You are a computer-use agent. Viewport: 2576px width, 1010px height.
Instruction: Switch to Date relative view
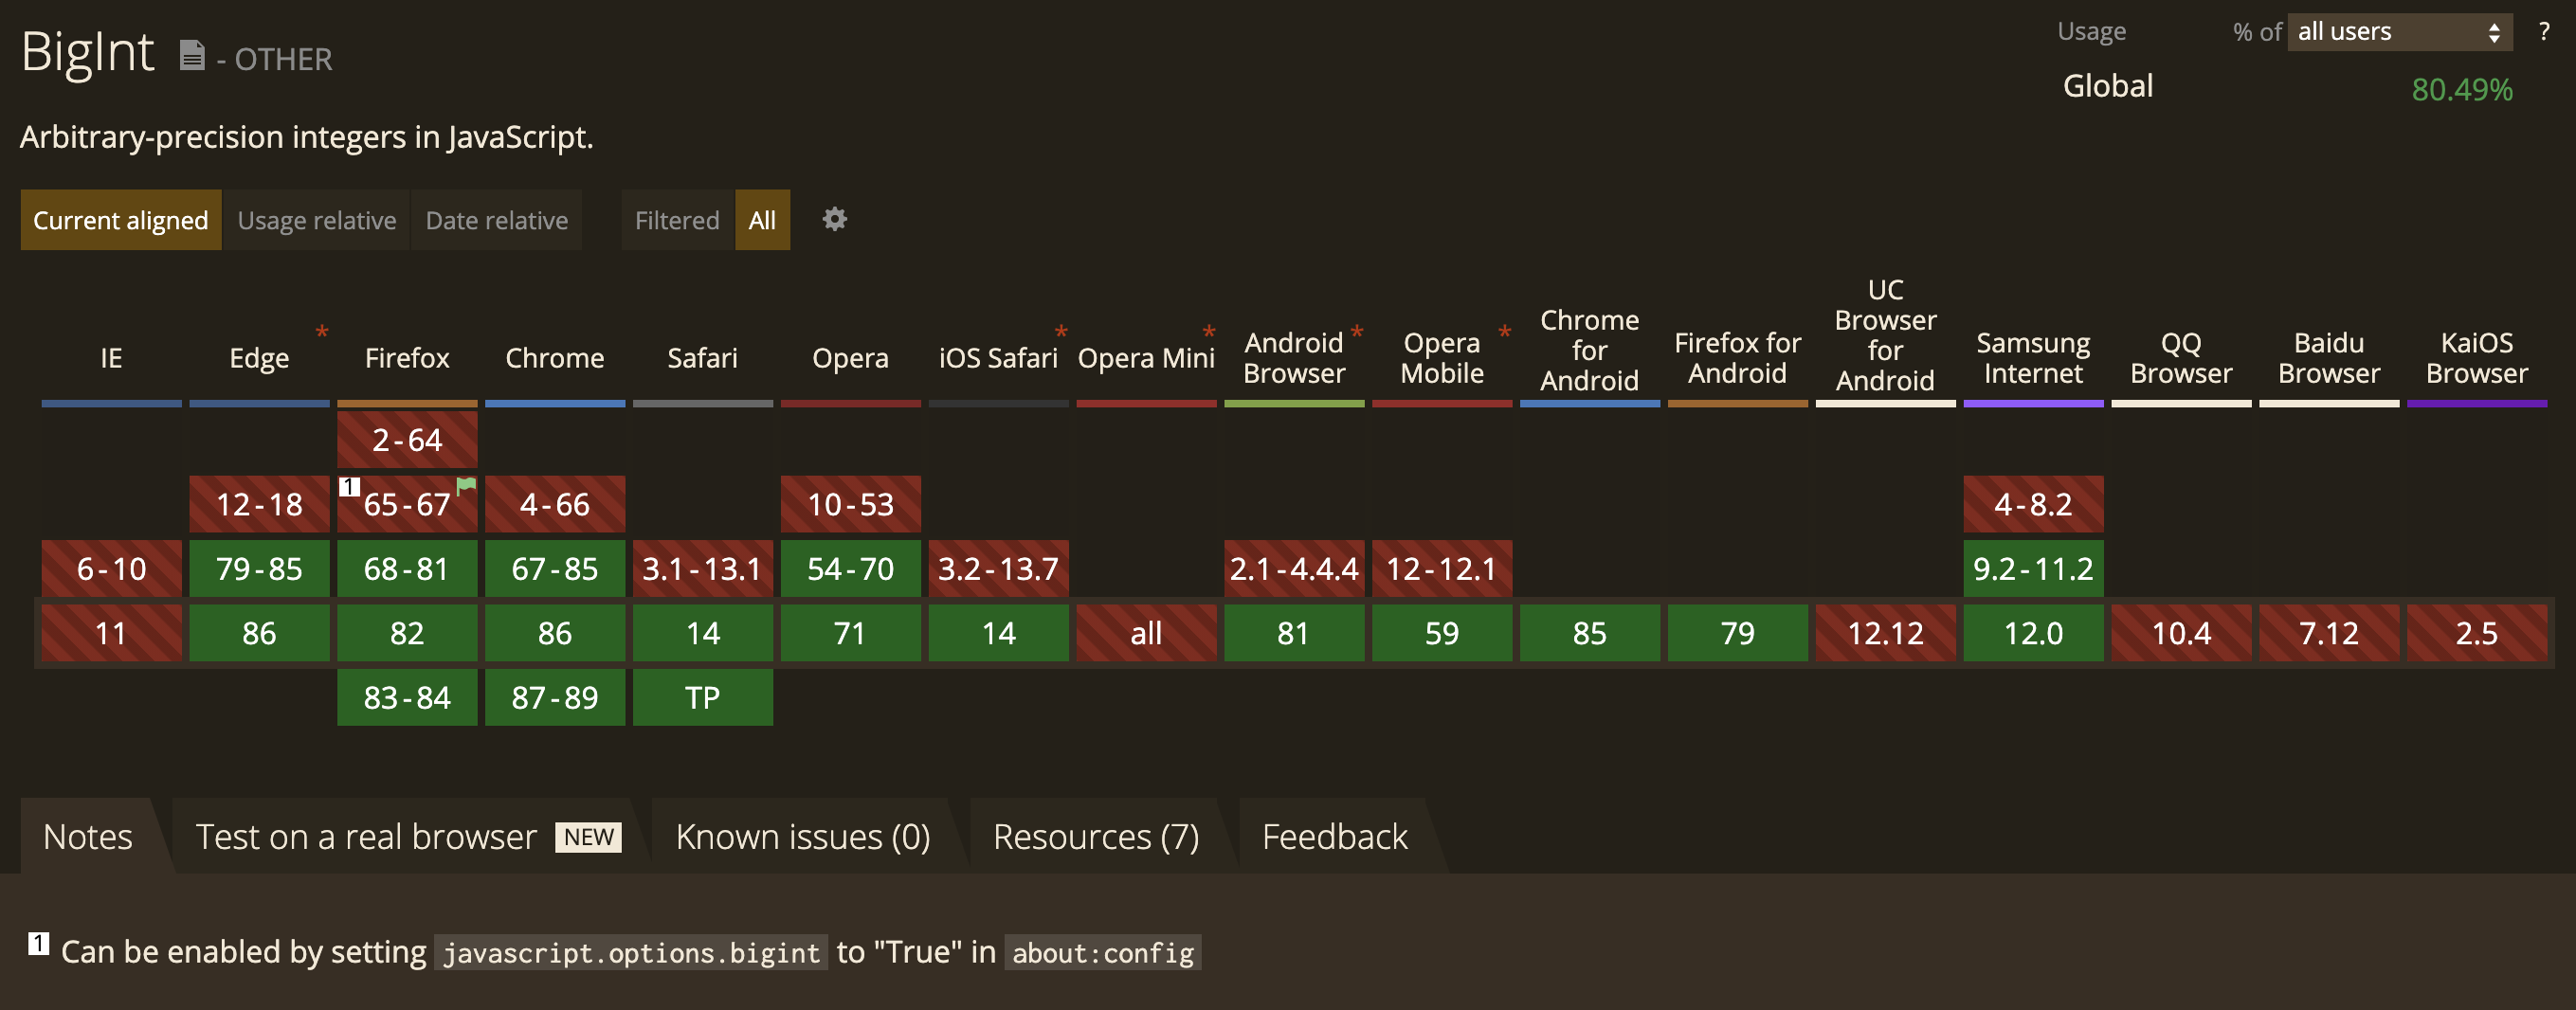click(x=496, y=220)
